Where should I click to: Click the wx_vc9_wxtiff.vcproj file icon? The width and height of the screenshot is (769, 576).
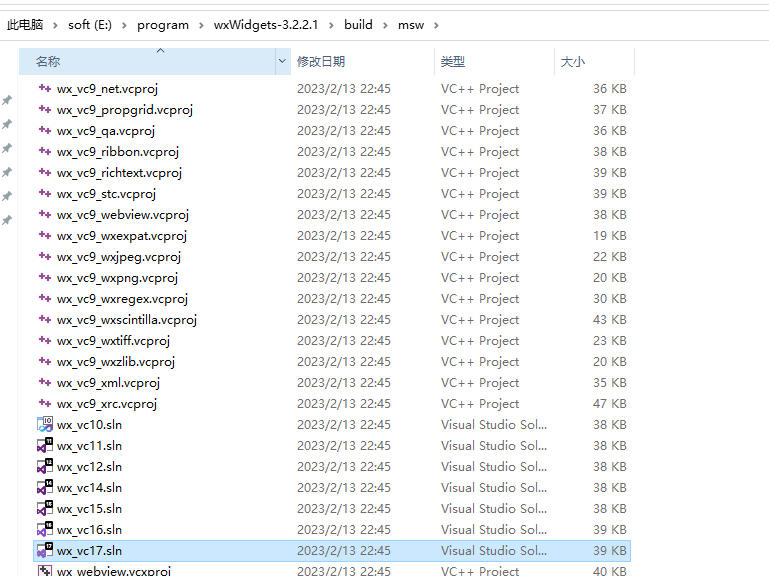[x=45, y=340]
